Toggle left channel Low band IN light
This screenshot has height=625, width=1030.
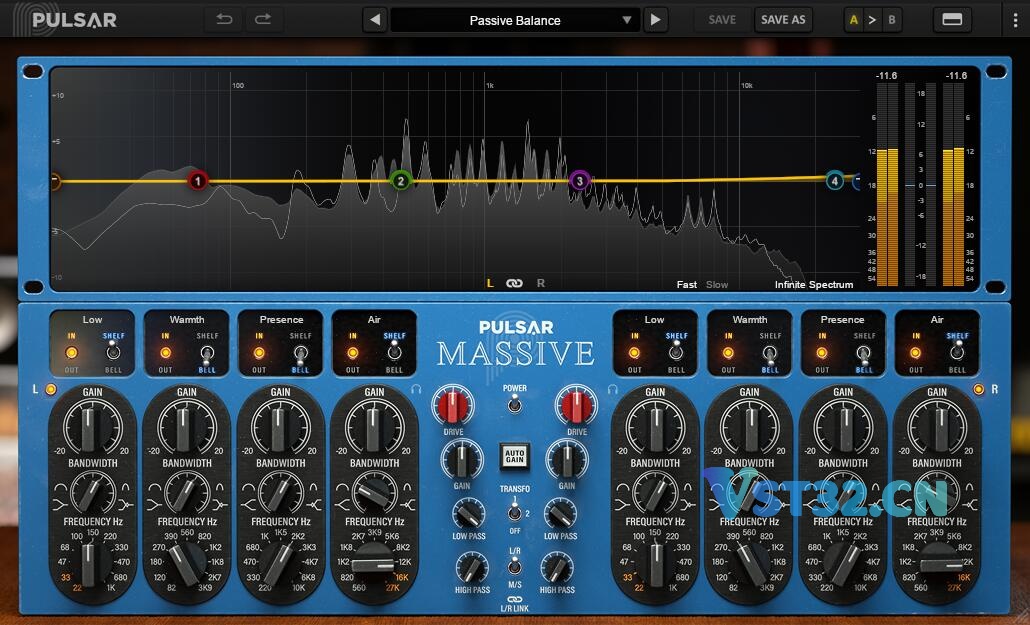[x=71, y=353]
